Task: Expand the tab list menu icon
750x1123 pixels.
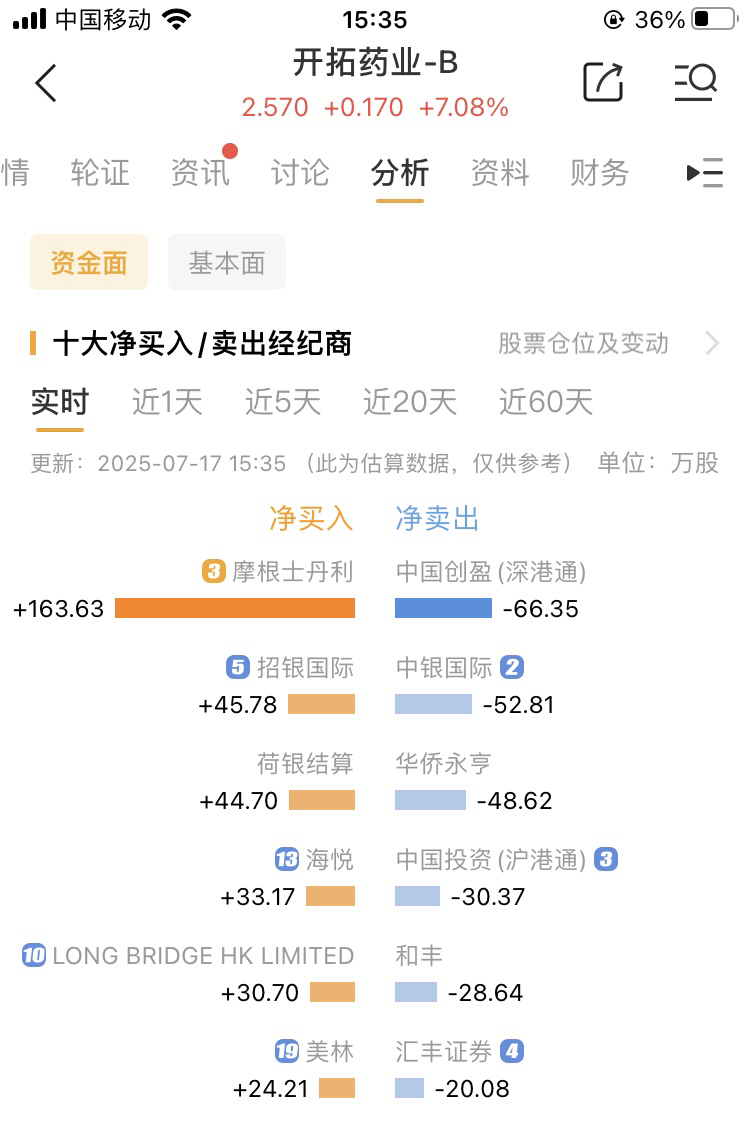Action: (705, 173)
